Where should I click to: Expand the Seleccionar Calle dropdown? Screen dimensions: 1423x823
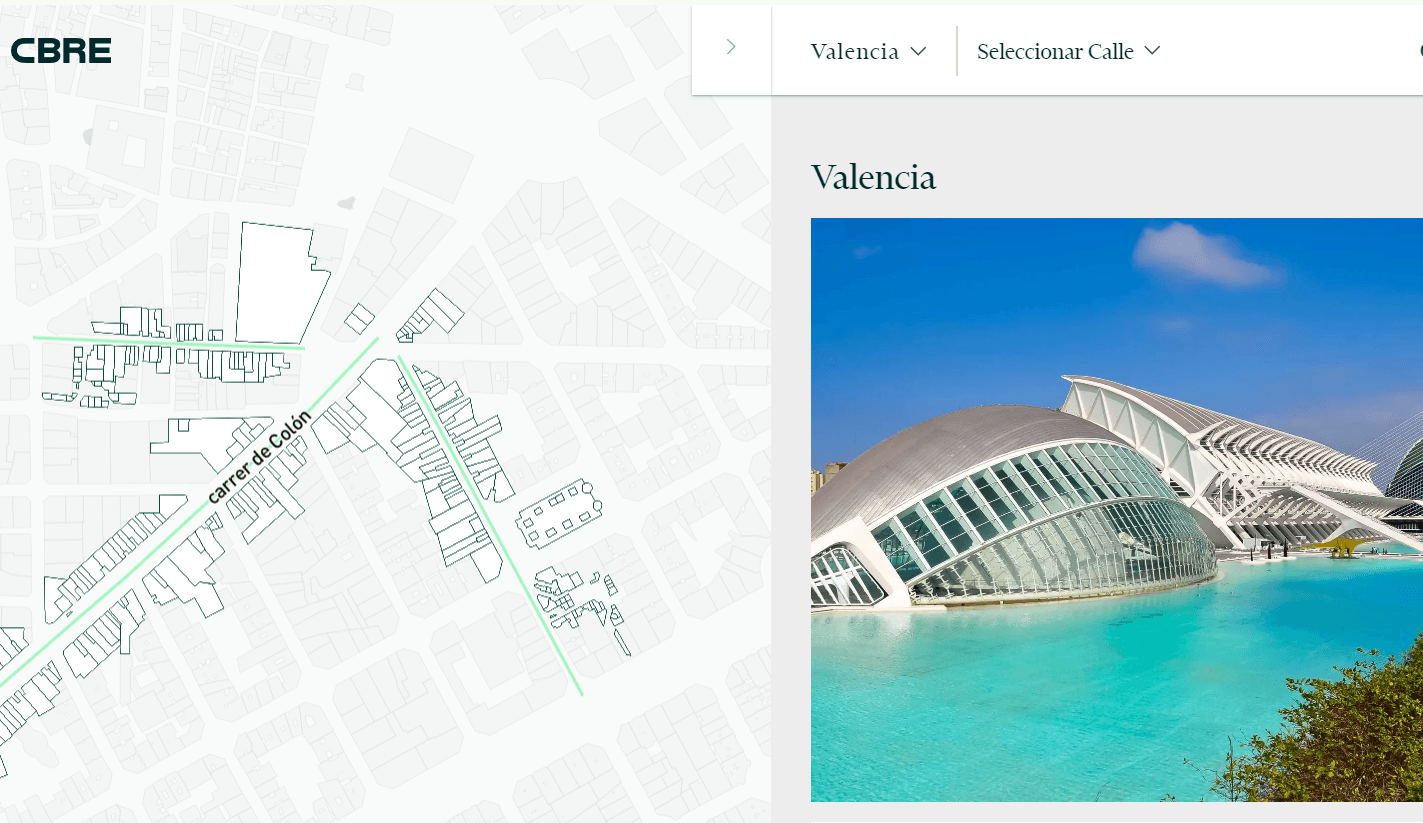(x=1068, y=51)
